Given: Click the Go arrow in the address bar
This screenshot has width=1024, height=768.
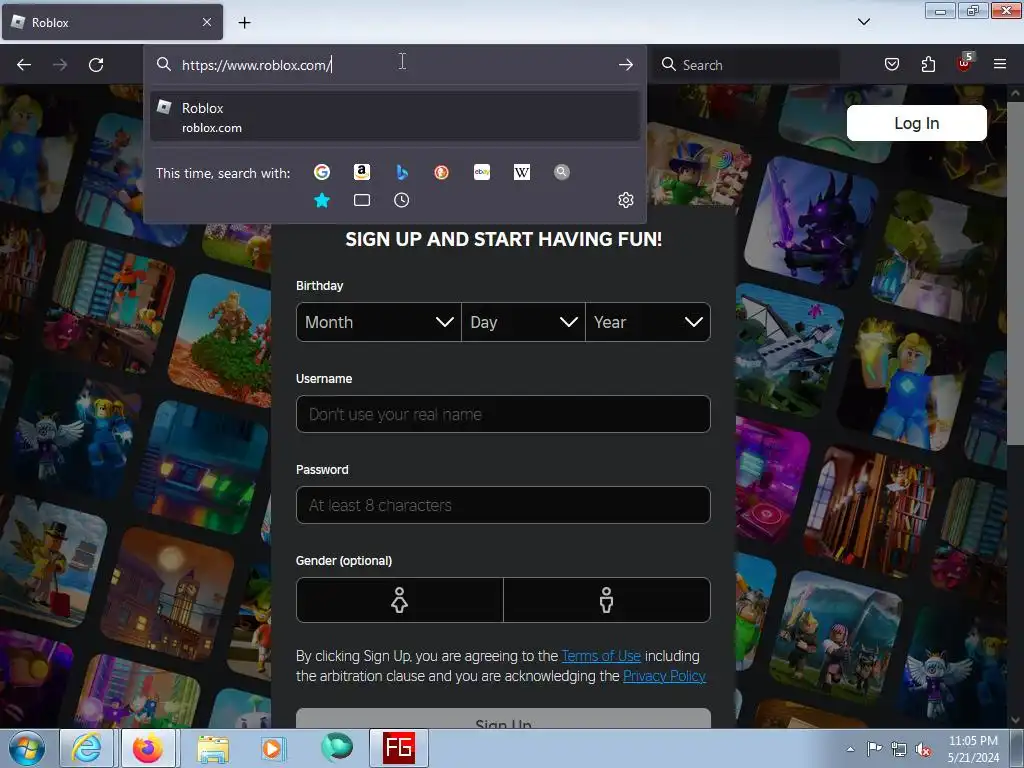Looking at the screenshot, I should click(x=626, y=65).
